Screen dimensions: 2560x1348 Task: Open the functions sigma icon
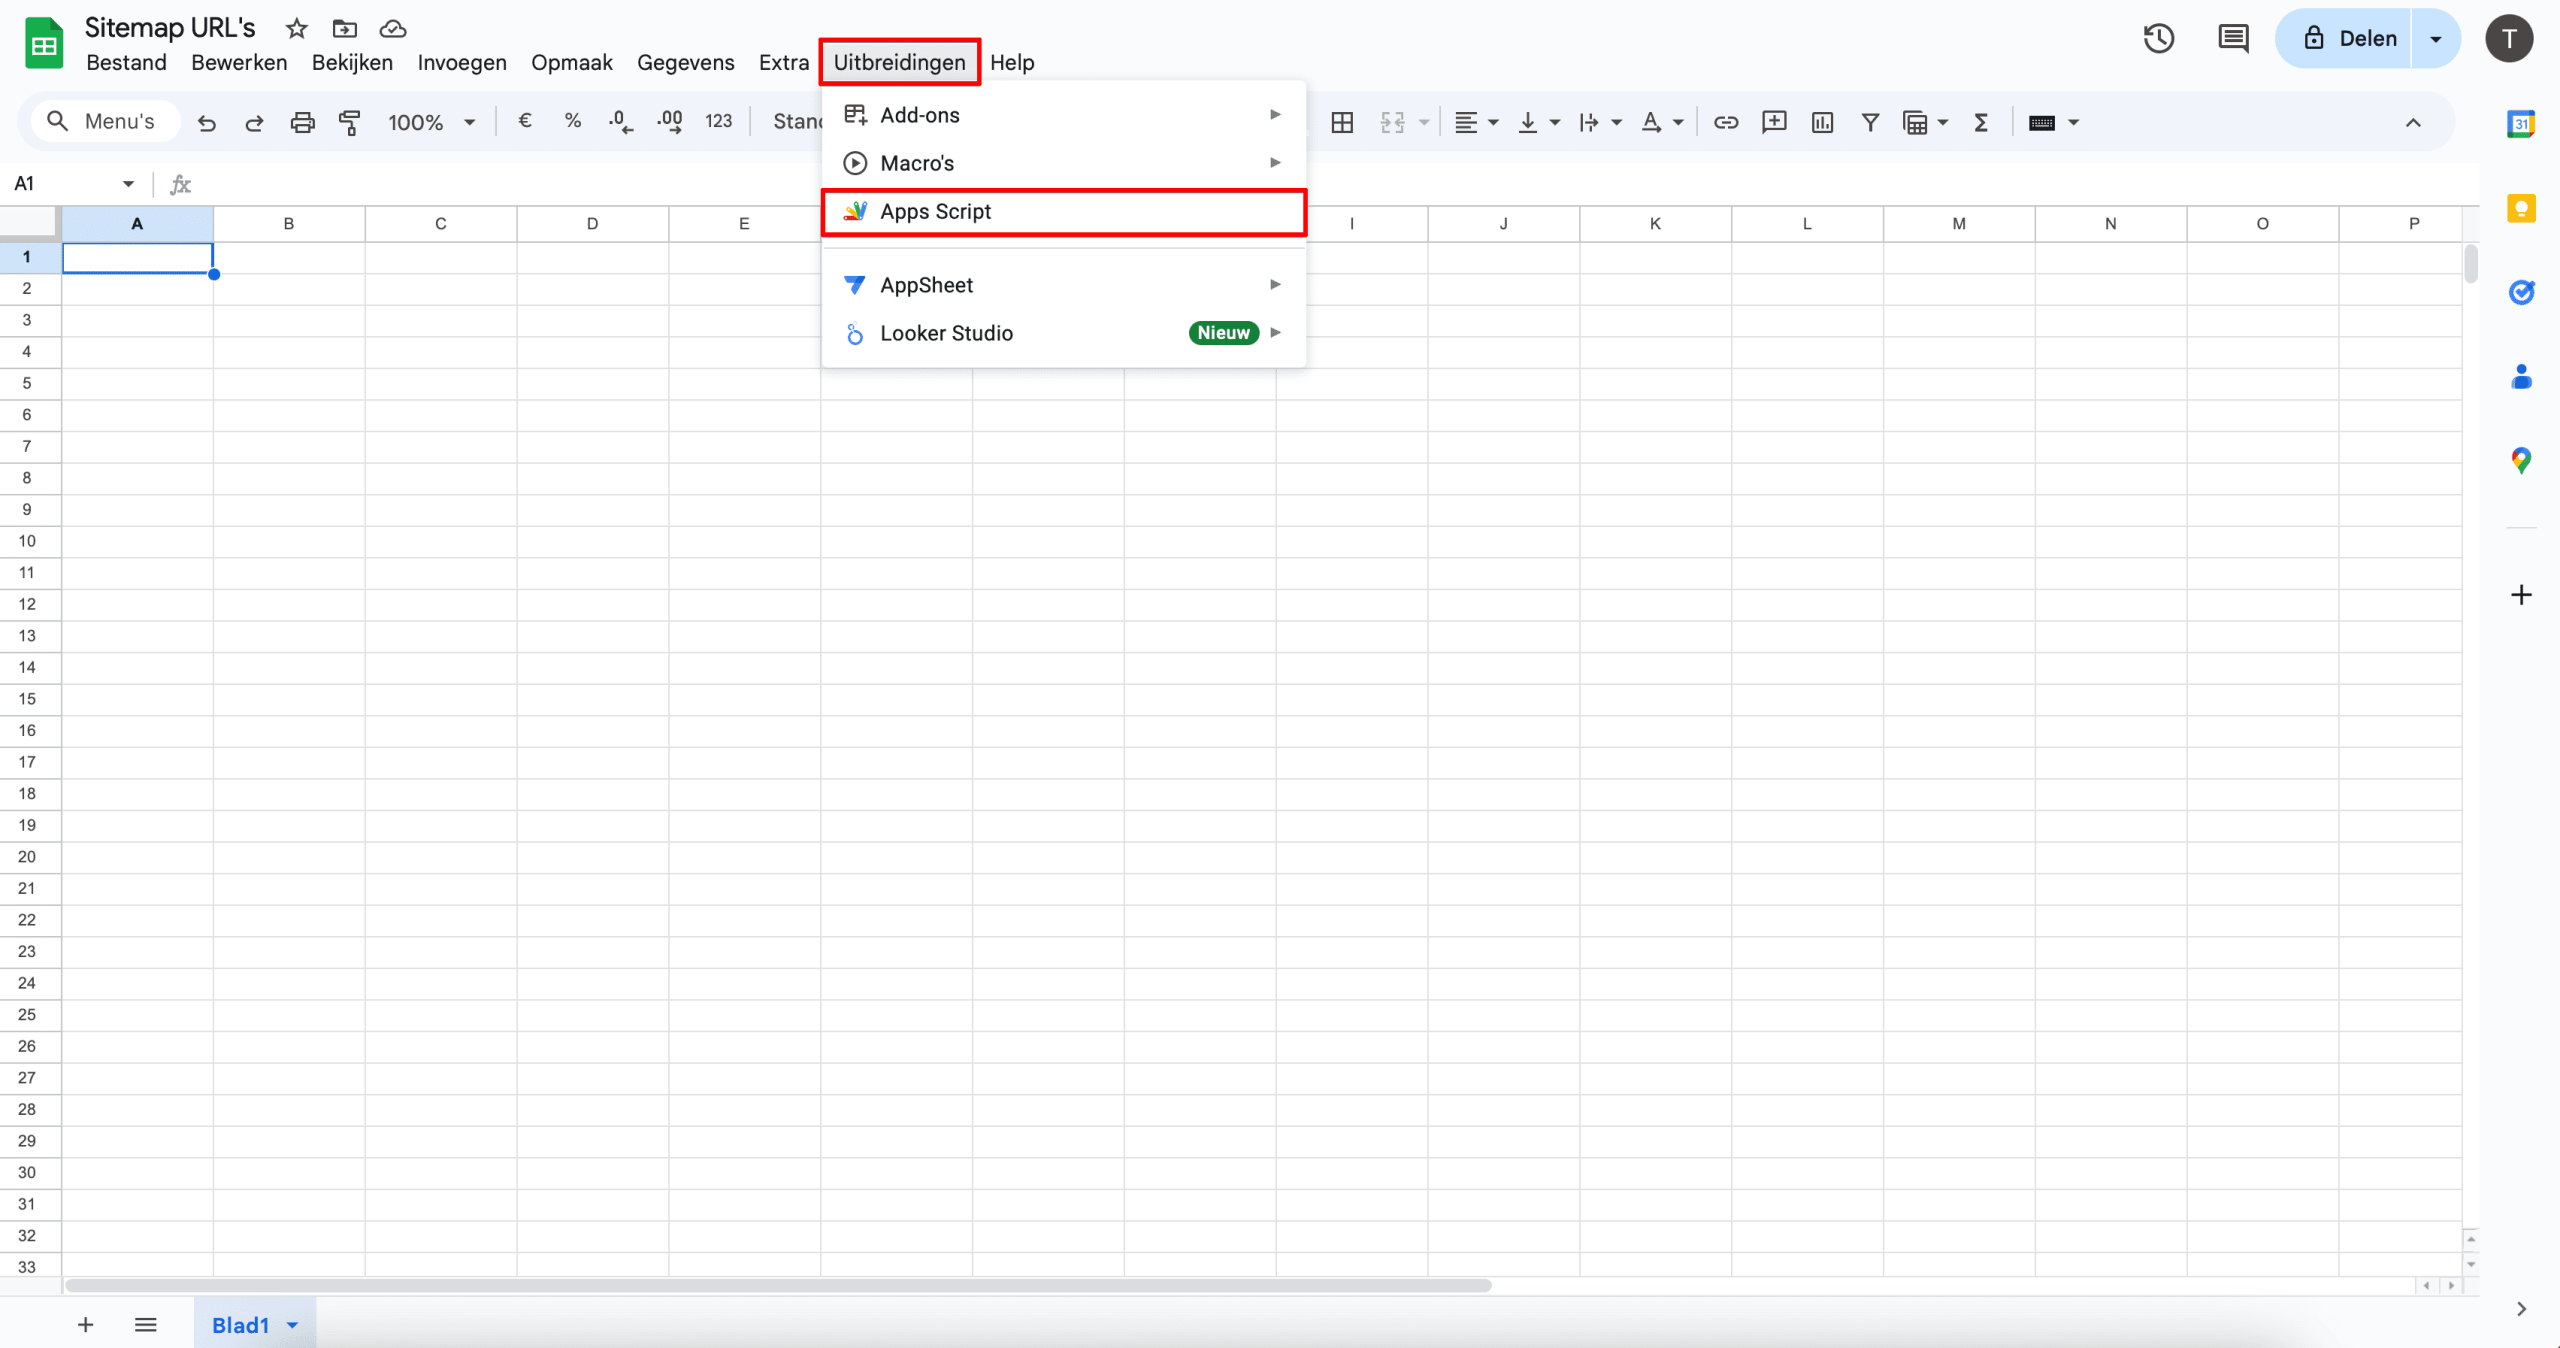pyautogui.click(x=1981, y=122)
